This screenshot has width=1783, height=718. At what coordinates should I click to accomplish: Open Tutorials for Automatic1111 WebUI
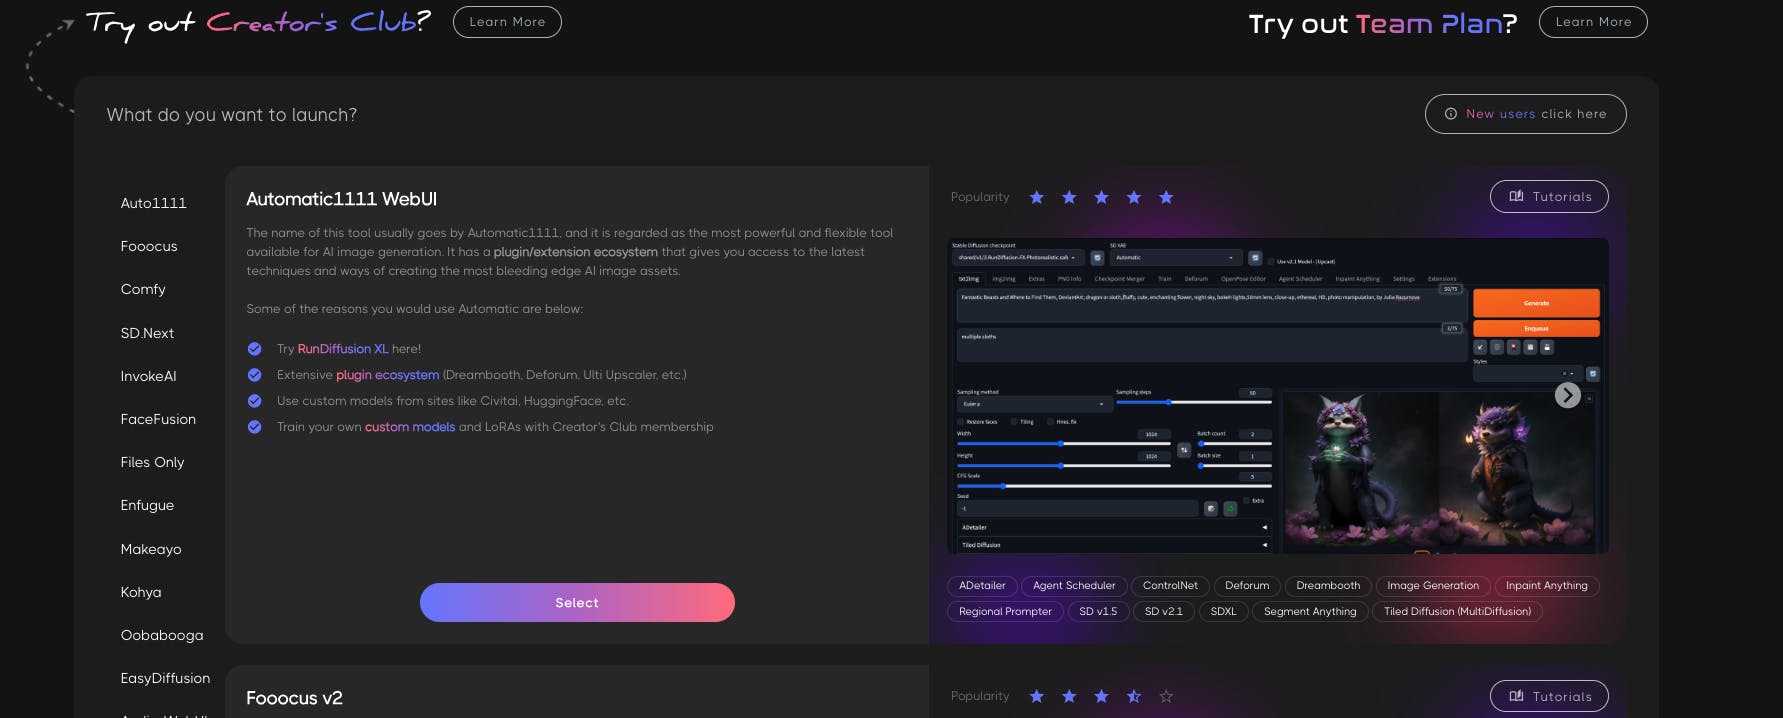pyautogui.click(x=1549, y=197)
